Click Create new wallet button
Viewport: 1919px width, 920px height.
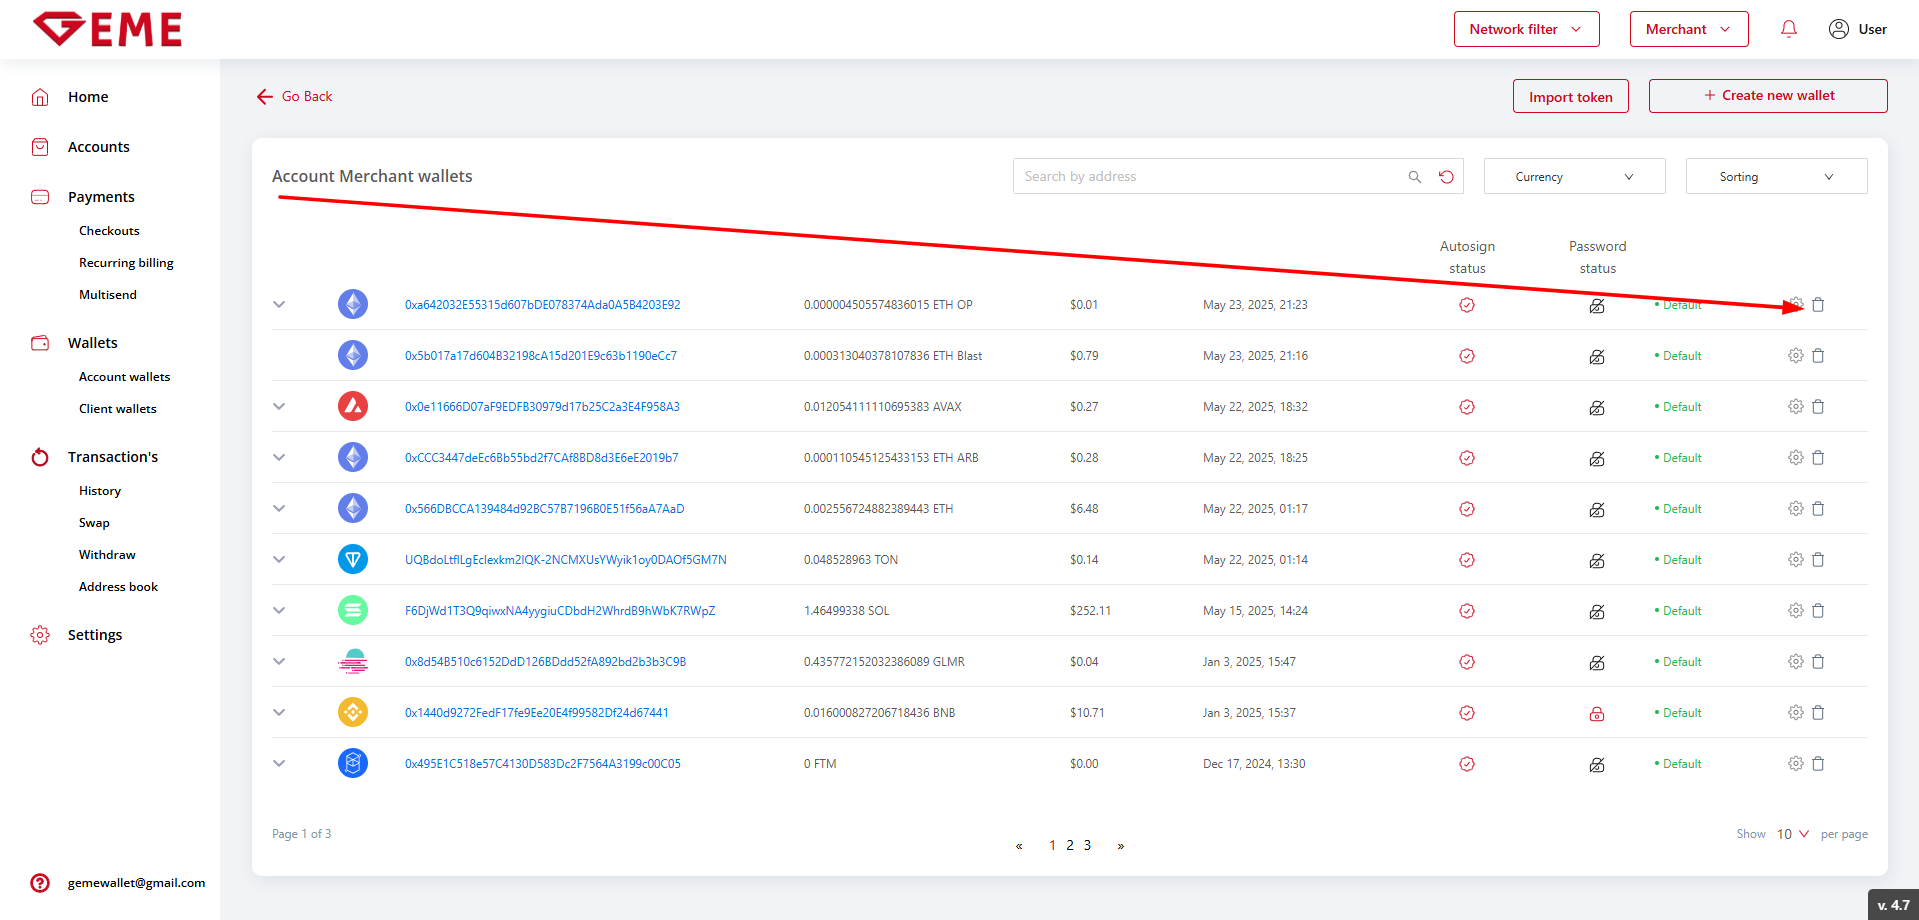pyautogui.click(x=1767, y=96)
